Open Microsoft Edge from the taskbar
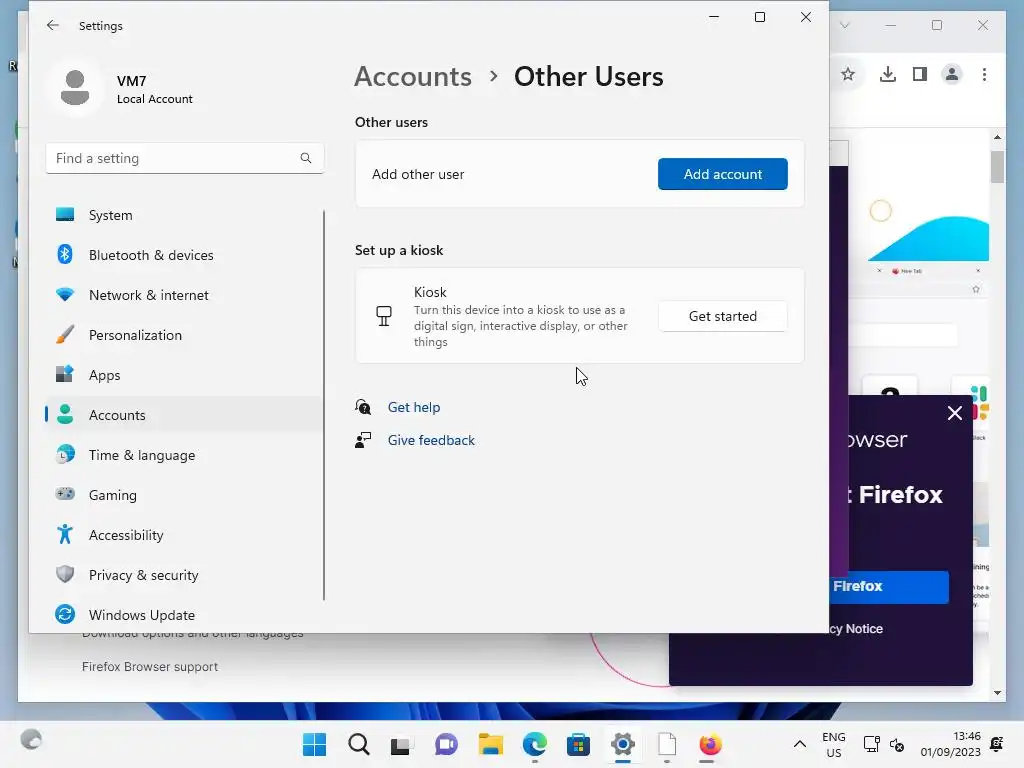The height and width of the screenshot is (768, 1024). (535, 744)
